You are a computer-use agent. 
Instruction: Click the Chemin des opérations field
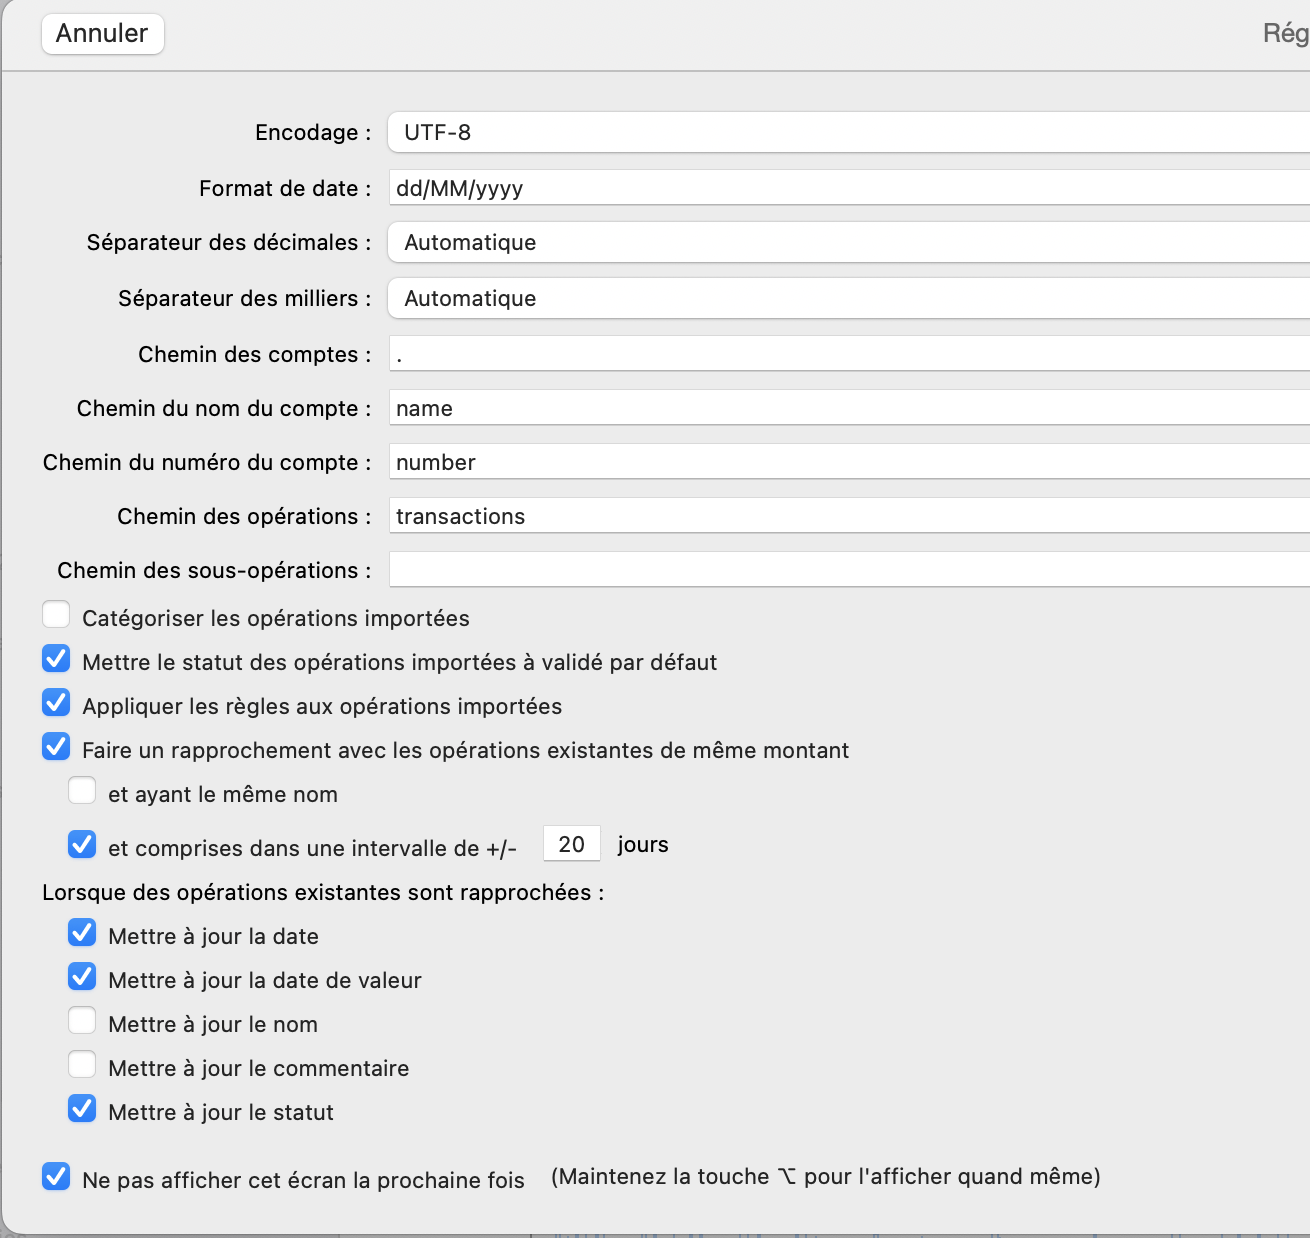click(849, 516)
